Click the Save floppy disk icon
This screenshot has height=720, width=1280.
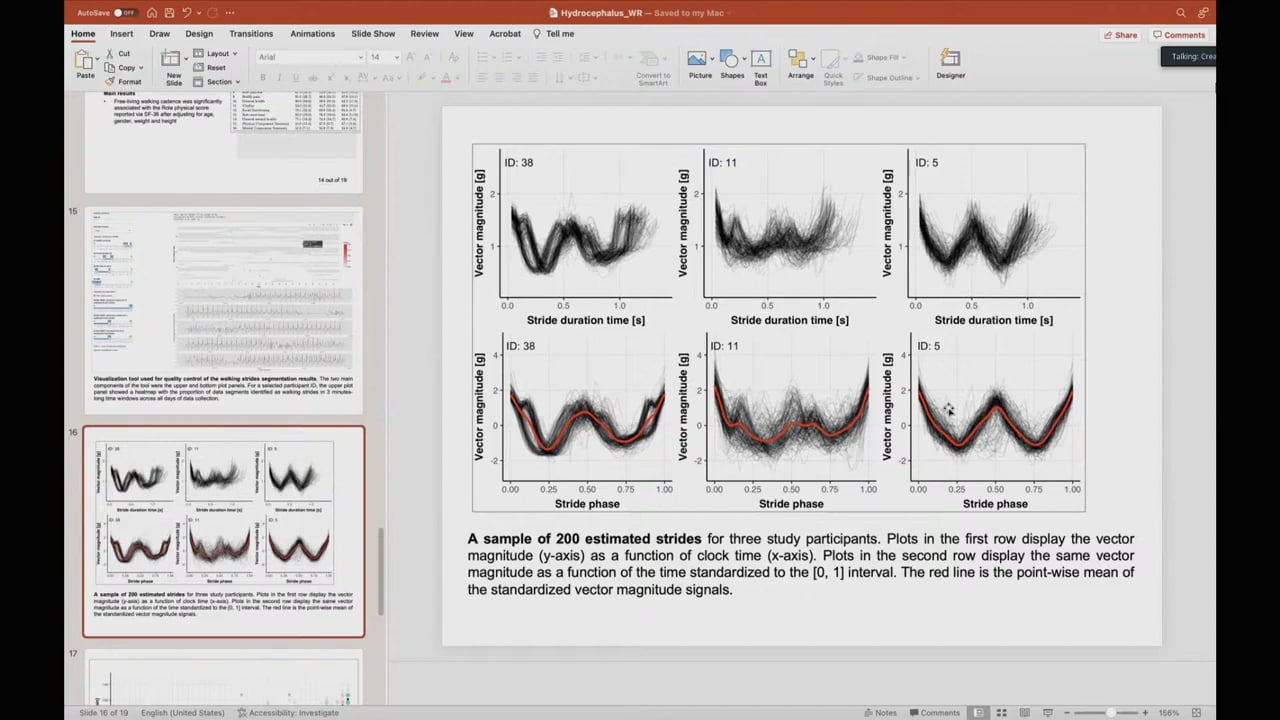click(x=169, y=13)
